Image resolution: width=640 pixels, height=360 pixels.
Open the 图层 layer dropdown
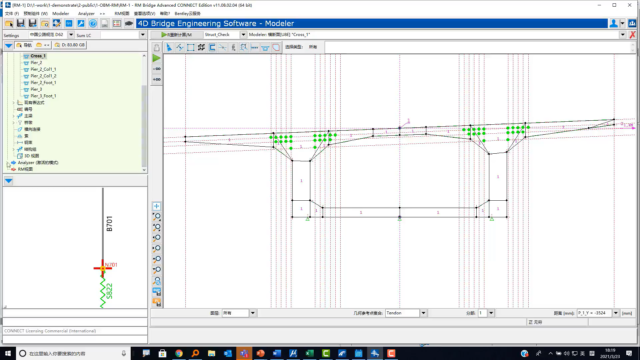(x=253, y=313)
